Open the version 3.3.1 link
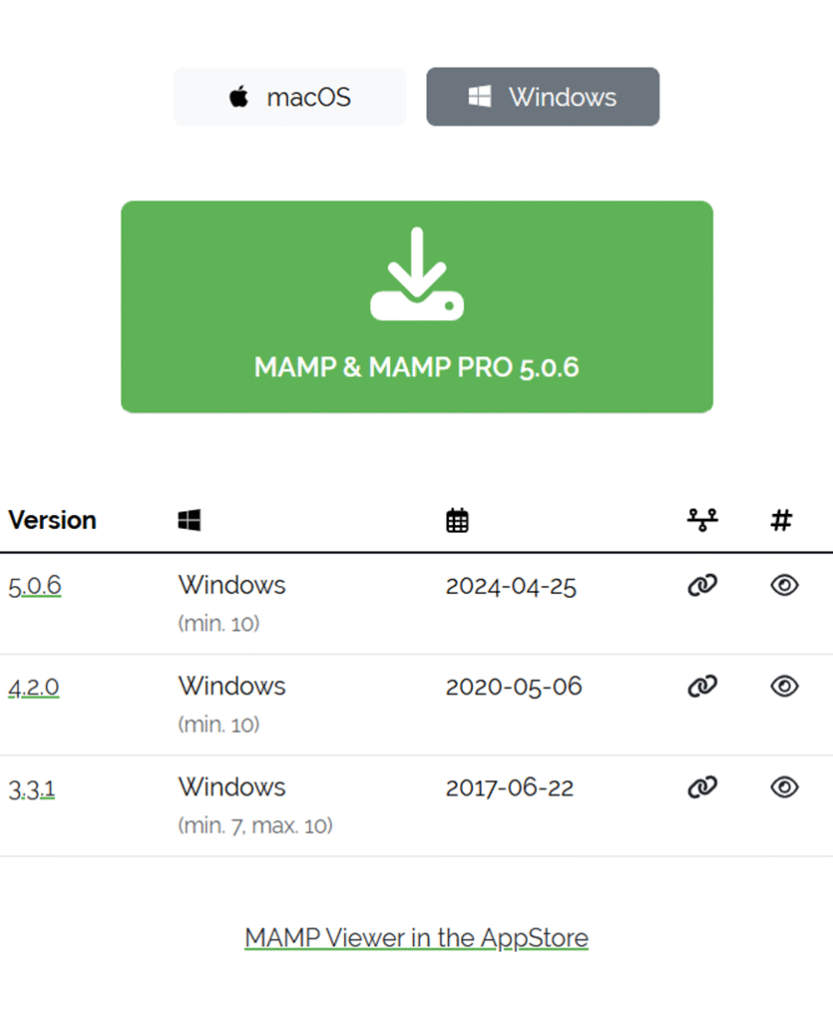Viewport: 833px width, 1024px height. 32,789
